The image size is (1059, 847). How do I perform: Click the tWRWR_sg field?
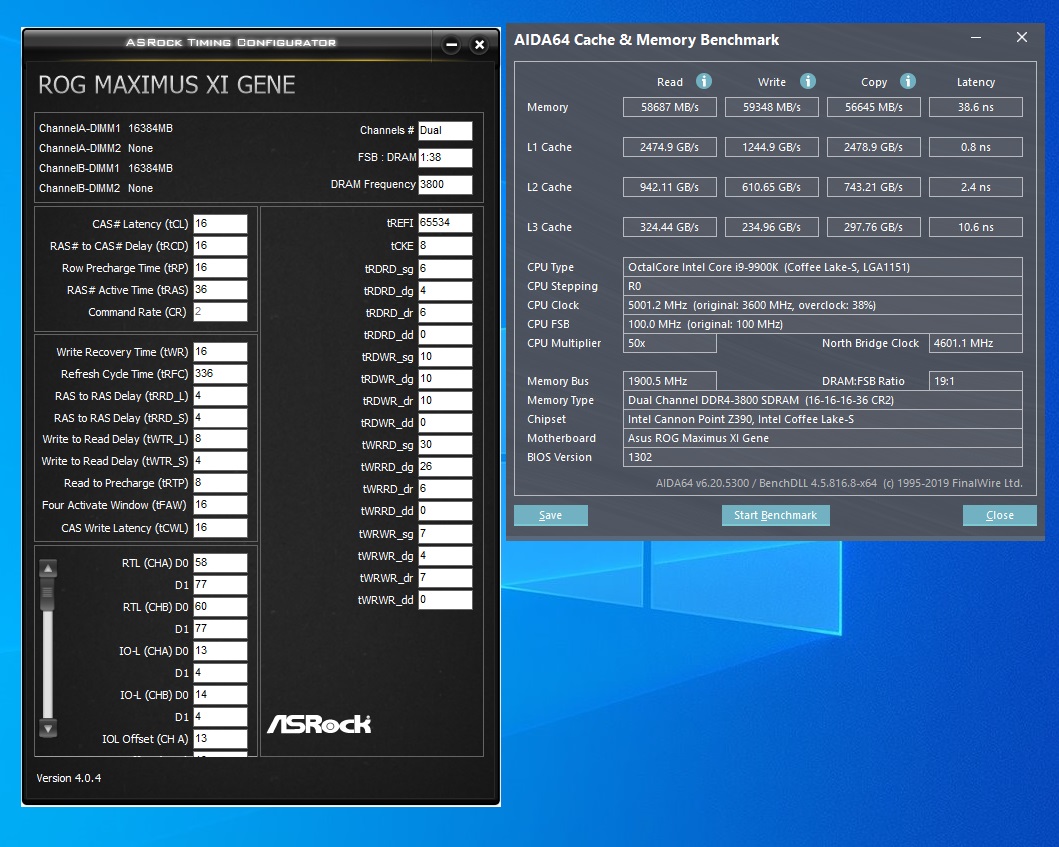445,534
